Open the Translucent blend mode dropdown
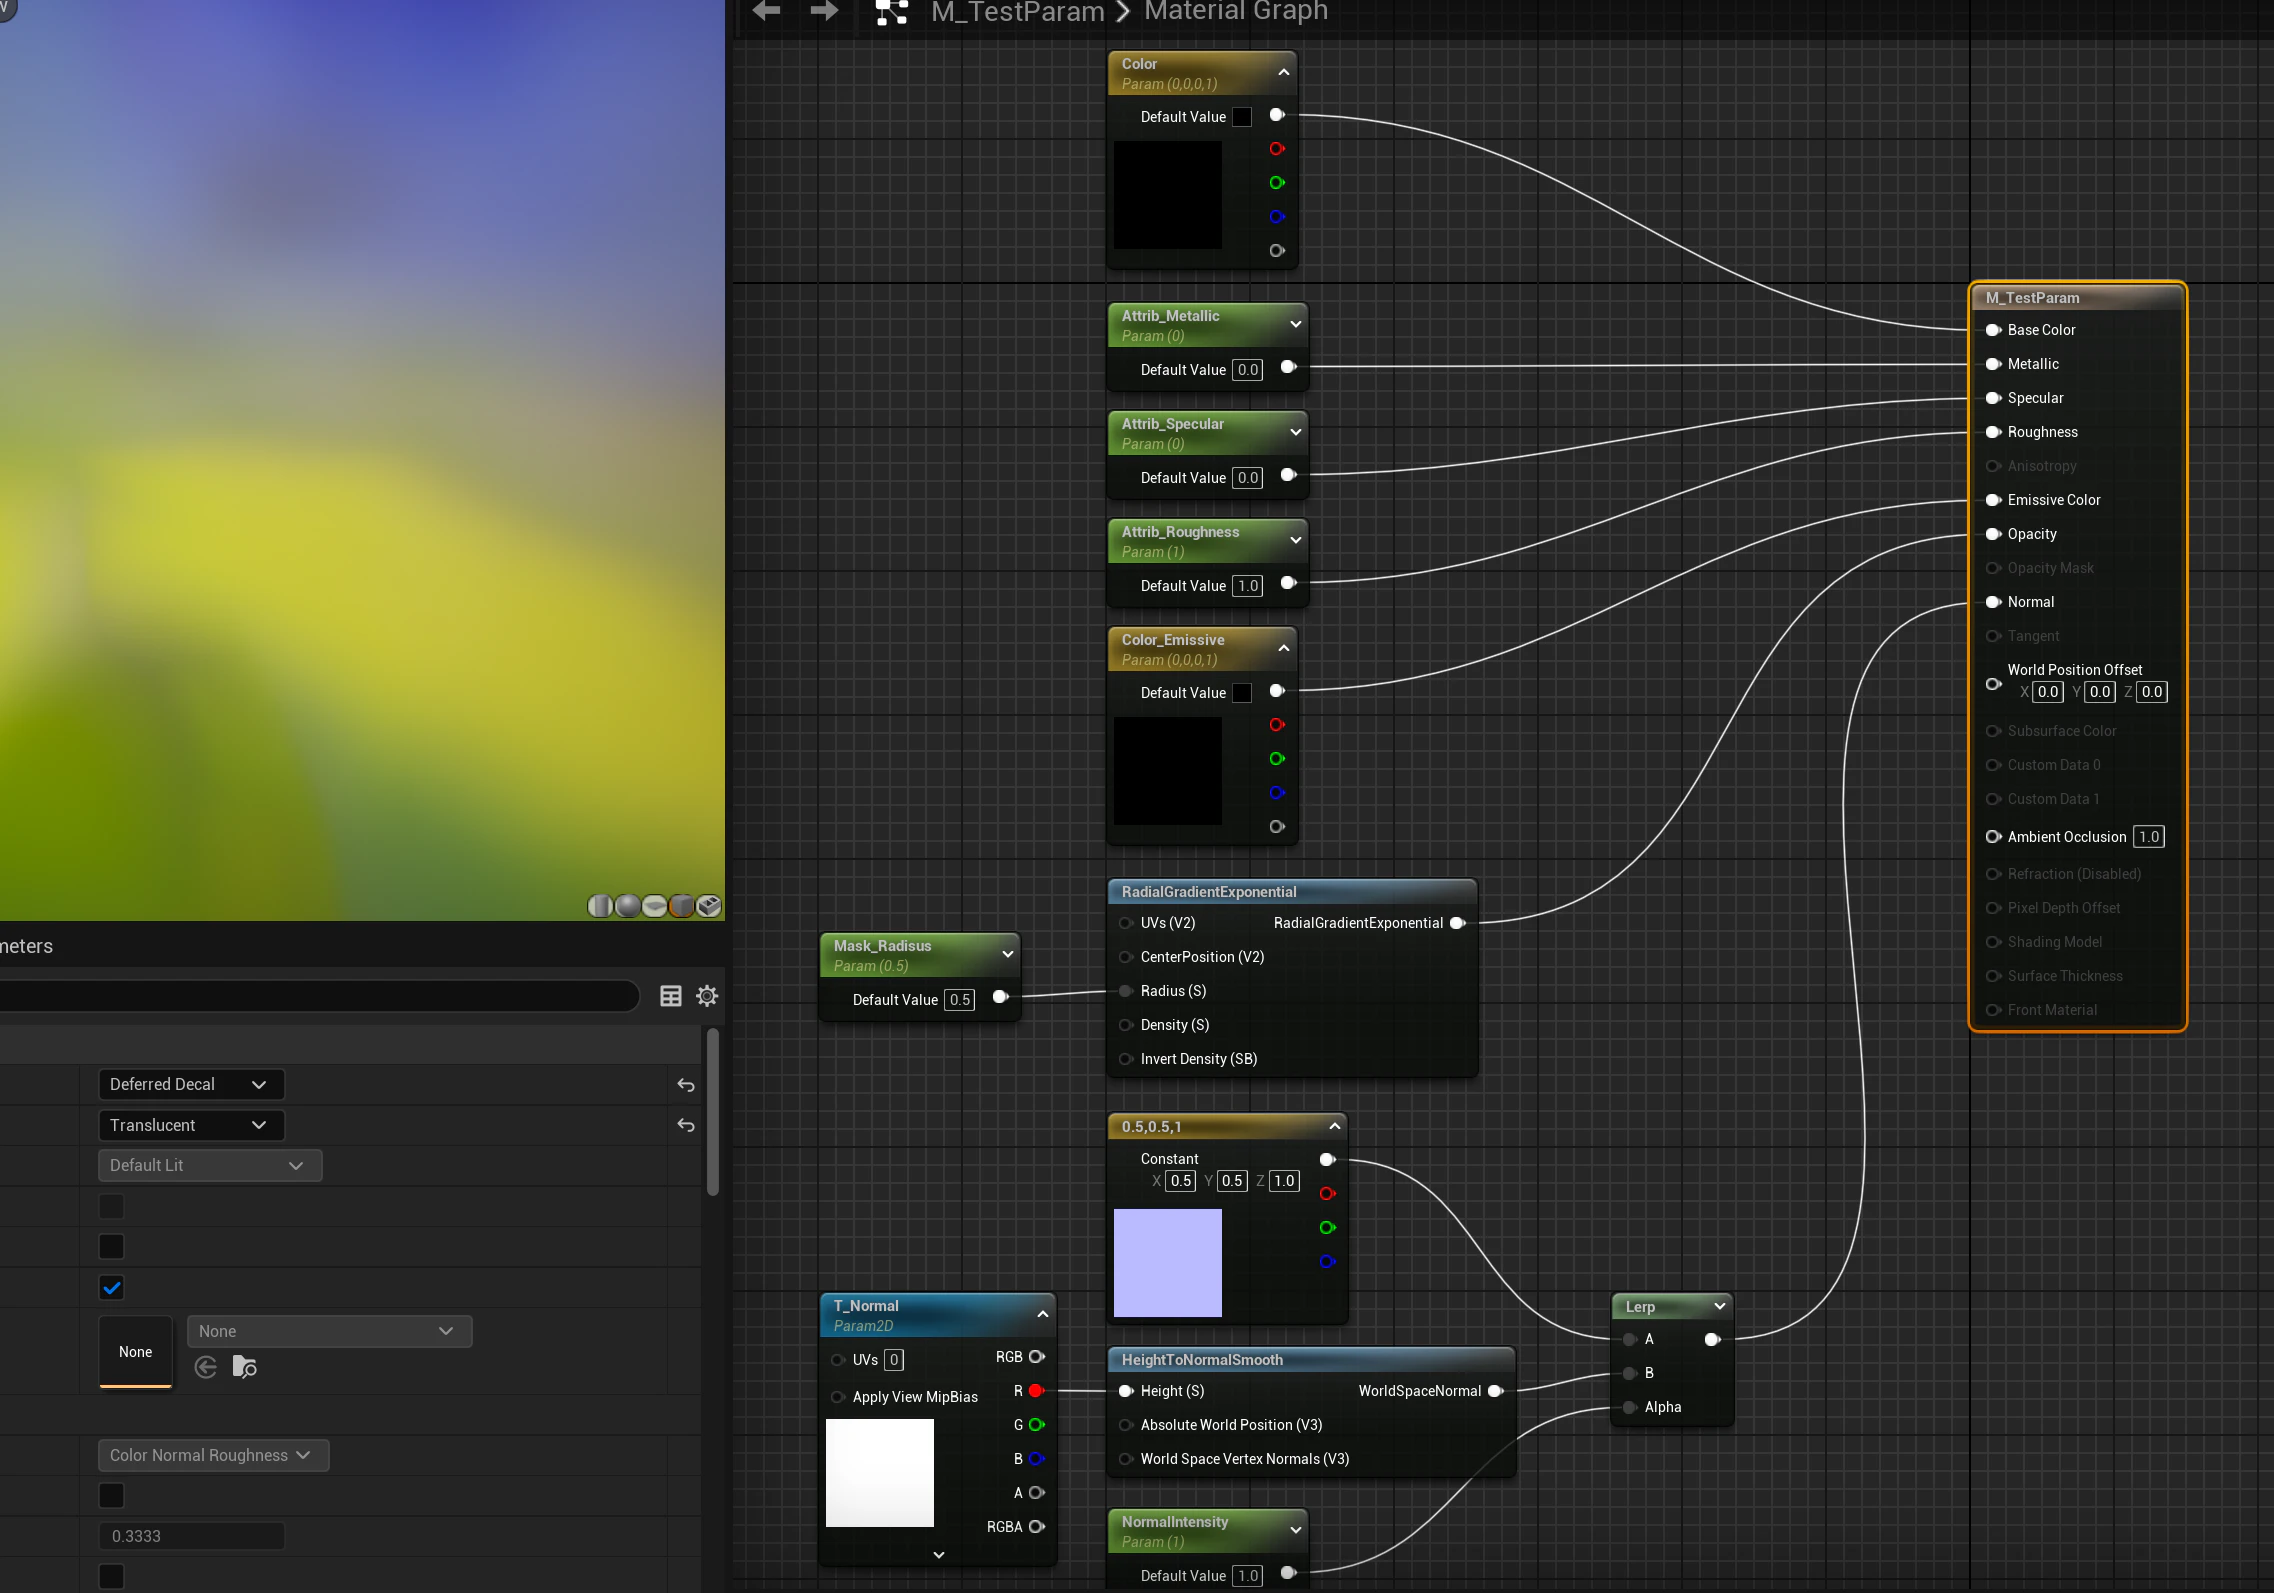The width and height of the screenshot is (2274, 1593). pyautogui.click(x=191, y=1125)
